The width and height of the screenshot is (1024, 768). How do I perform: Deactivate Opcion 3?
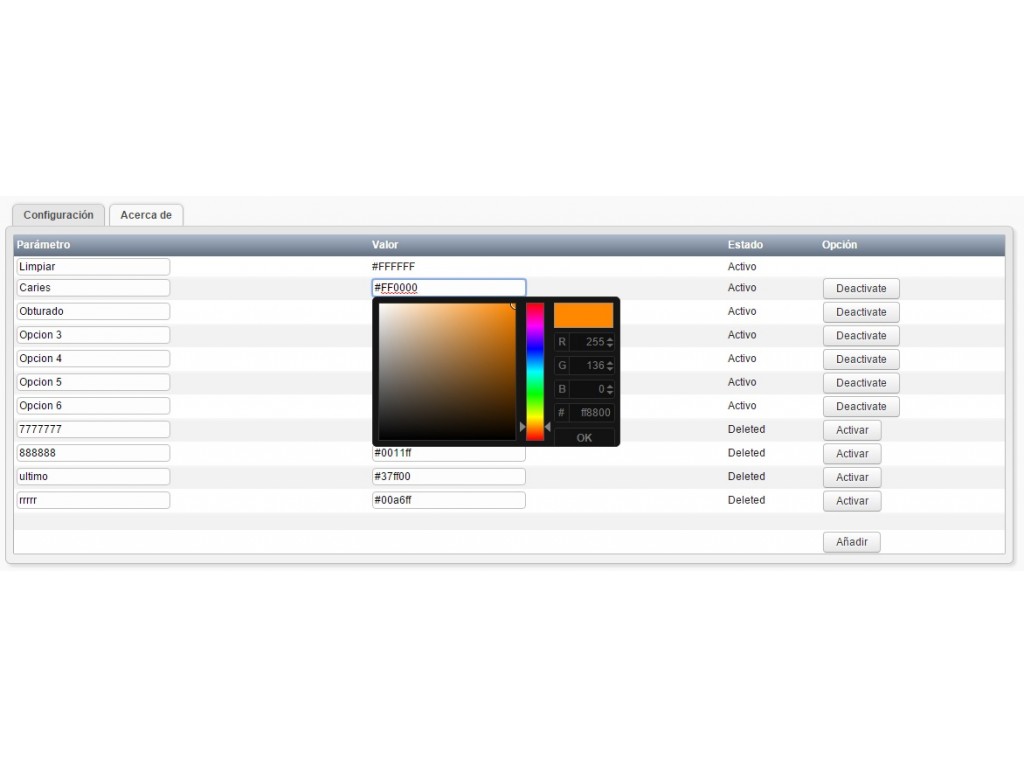[861, 335]
